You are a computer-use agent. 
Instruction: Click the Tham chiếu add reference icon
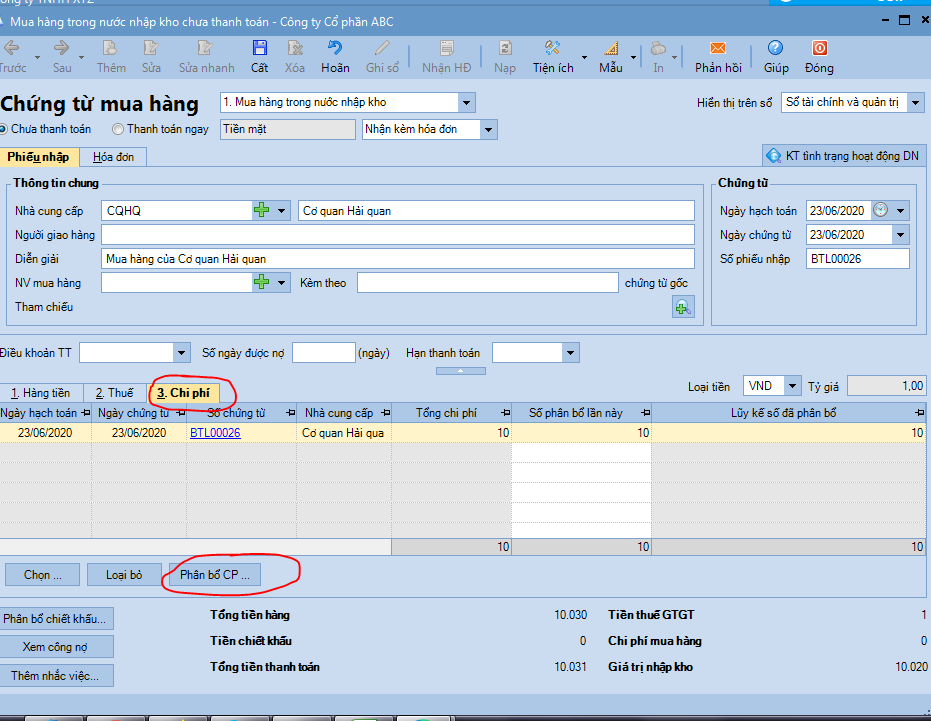point(683,307)
